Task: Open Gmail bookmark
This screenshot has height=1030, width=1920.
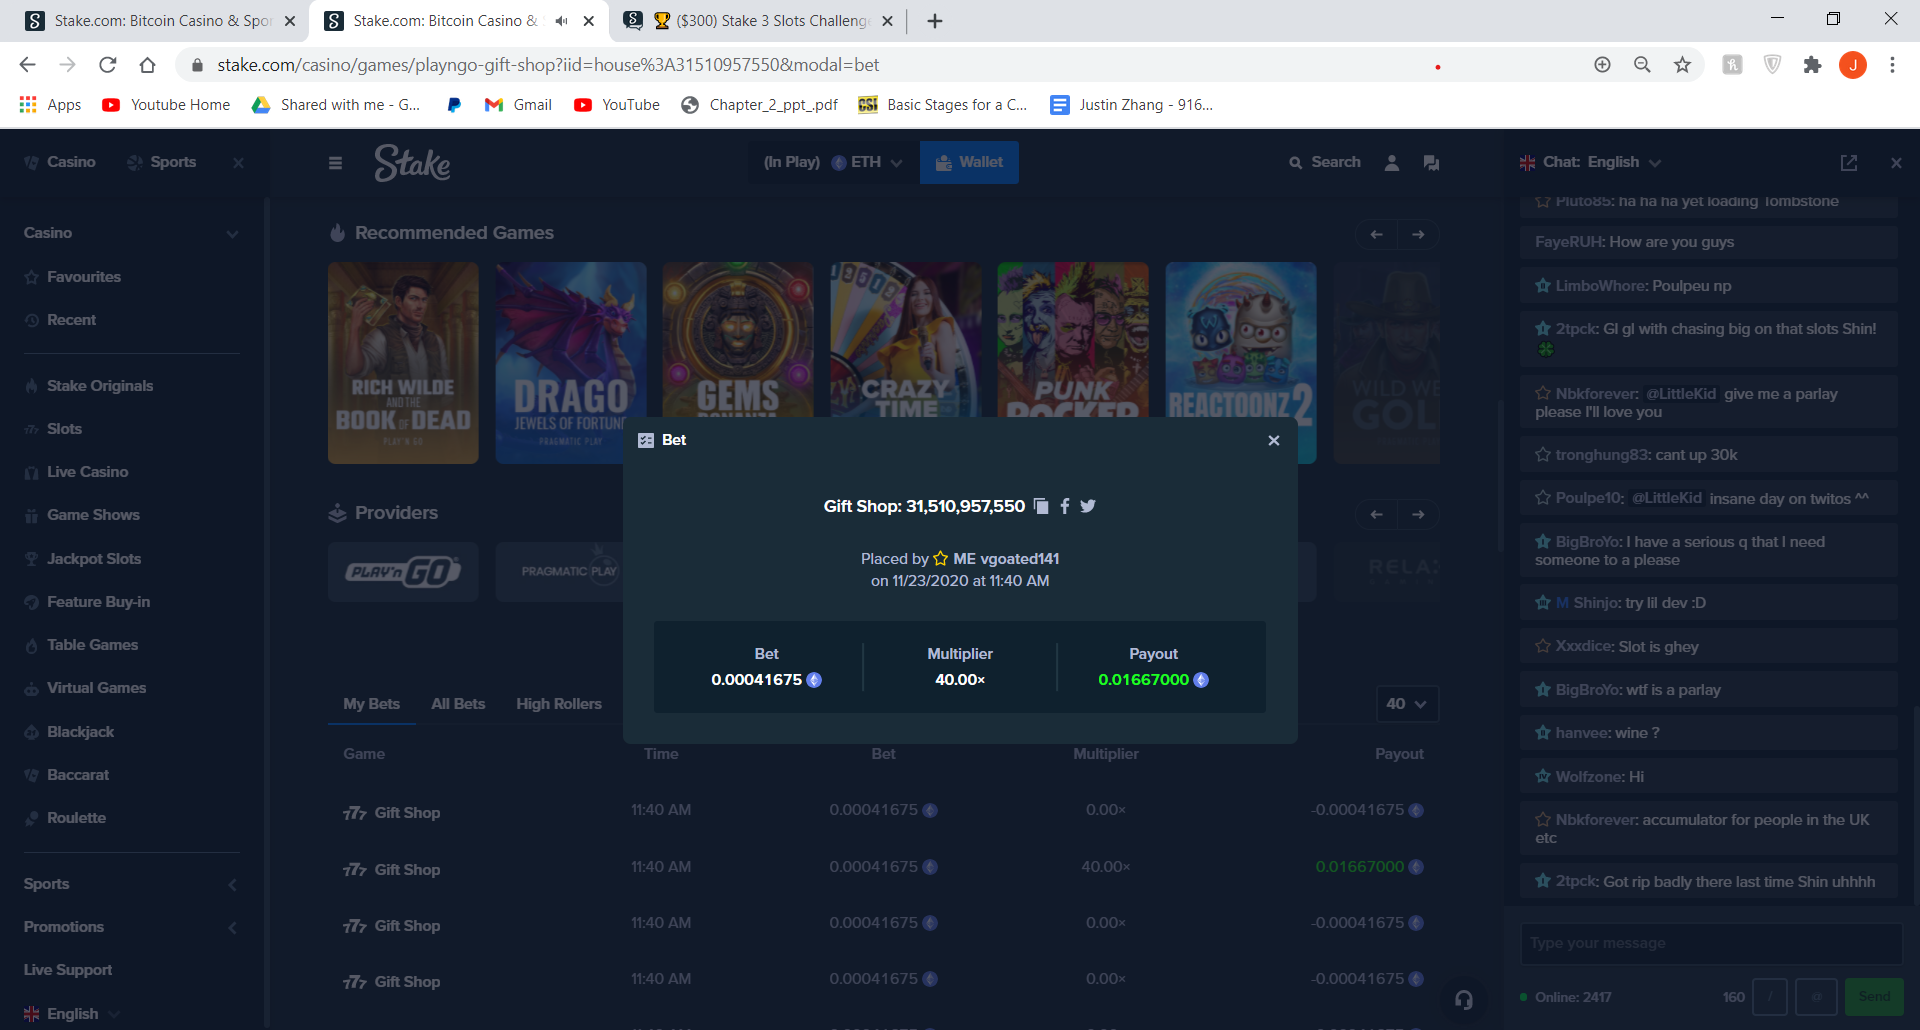Action: 518,105
